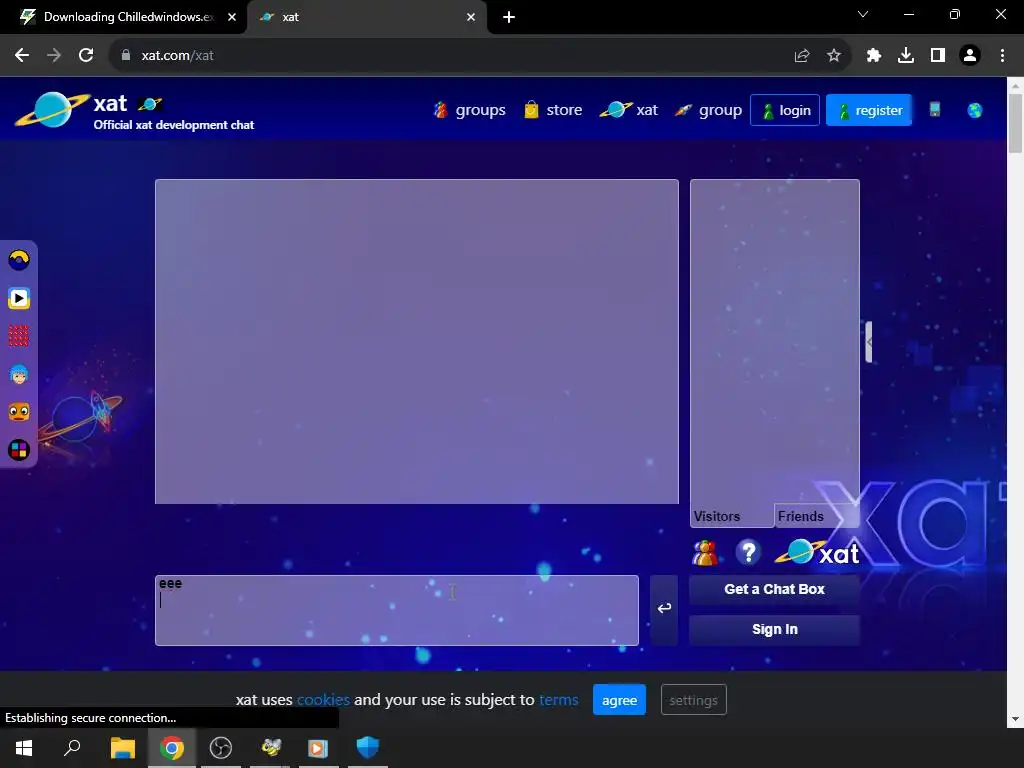
Task: Bookmark this page with the star icon
Action: point(834,56)
